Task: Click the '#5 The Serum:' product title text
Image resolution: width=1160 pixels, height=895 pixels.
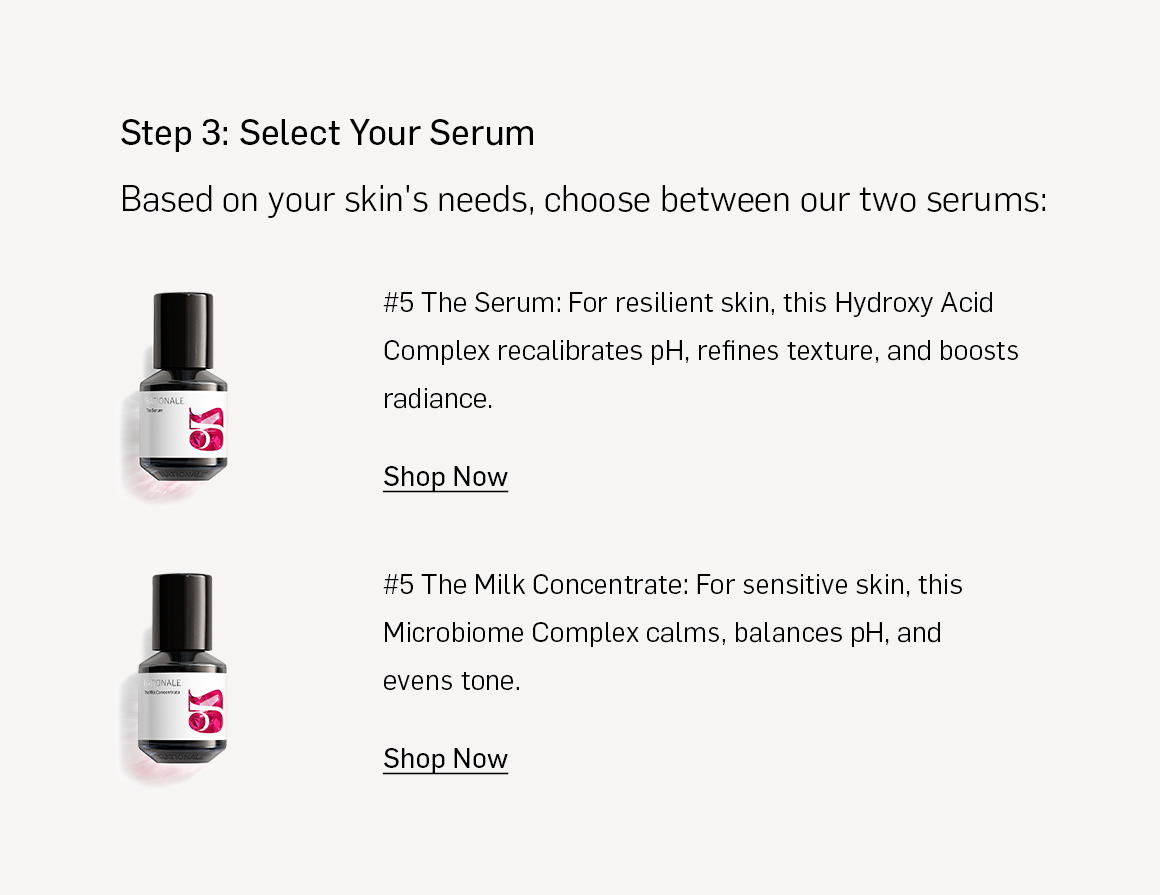Action: [x=473, y=303]
